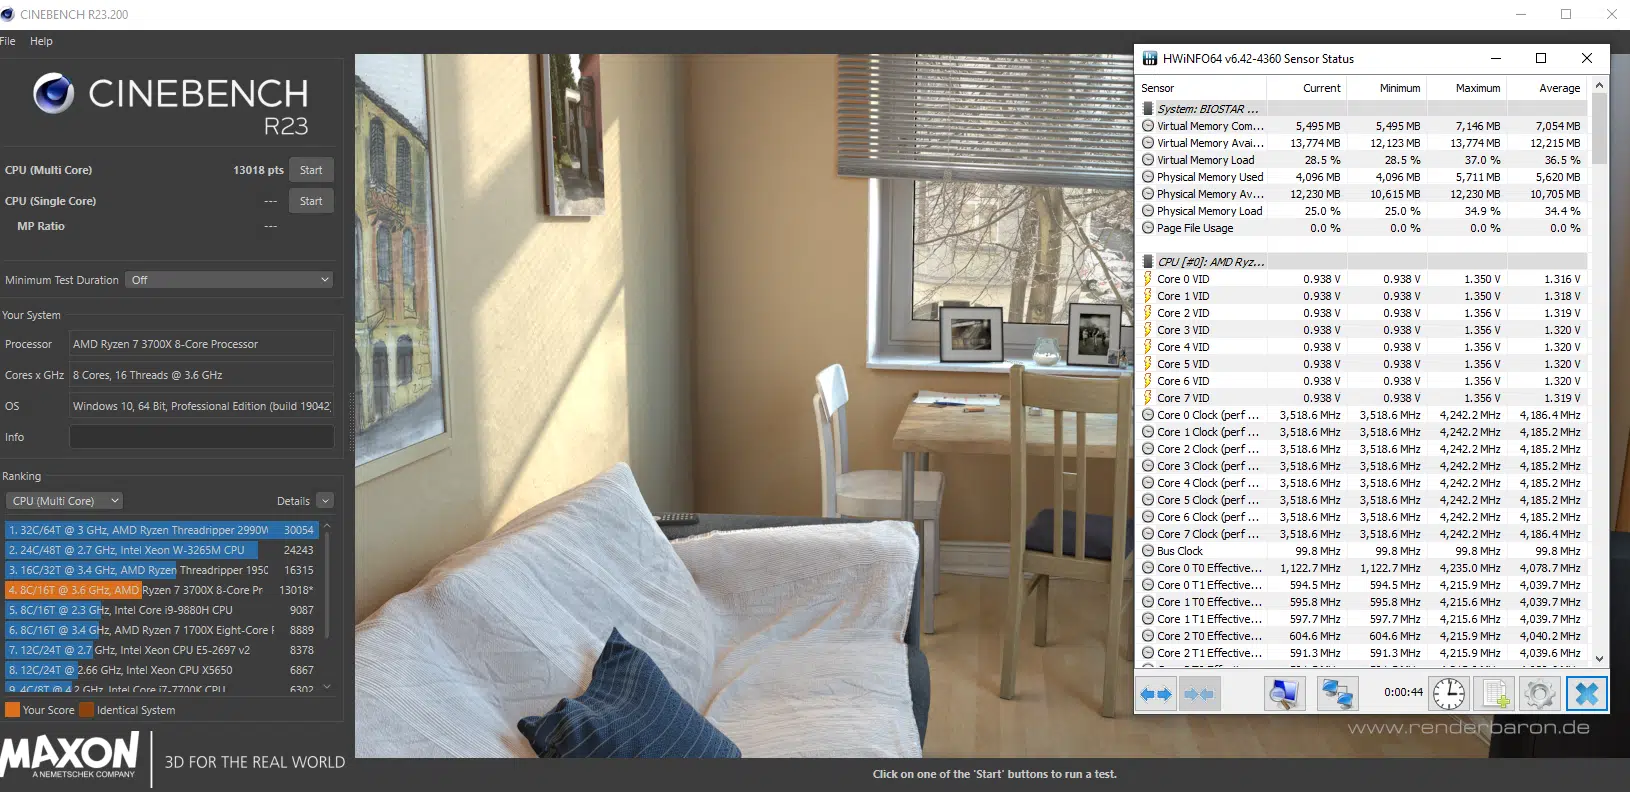Click the HWiNFO scrollbar up arrow
Image resolution: width=1630 pixels, height=792 pixels.
point(1599,86)
